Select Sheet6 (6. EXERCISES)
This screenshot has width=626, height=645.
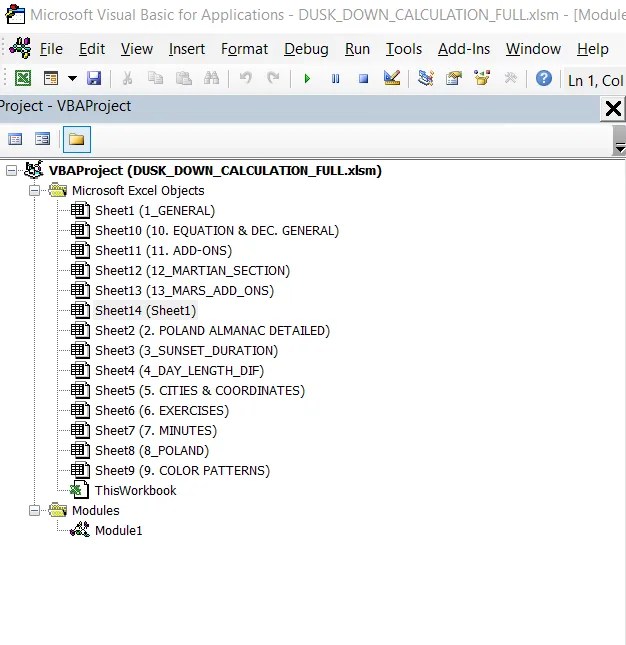[162, 411]
